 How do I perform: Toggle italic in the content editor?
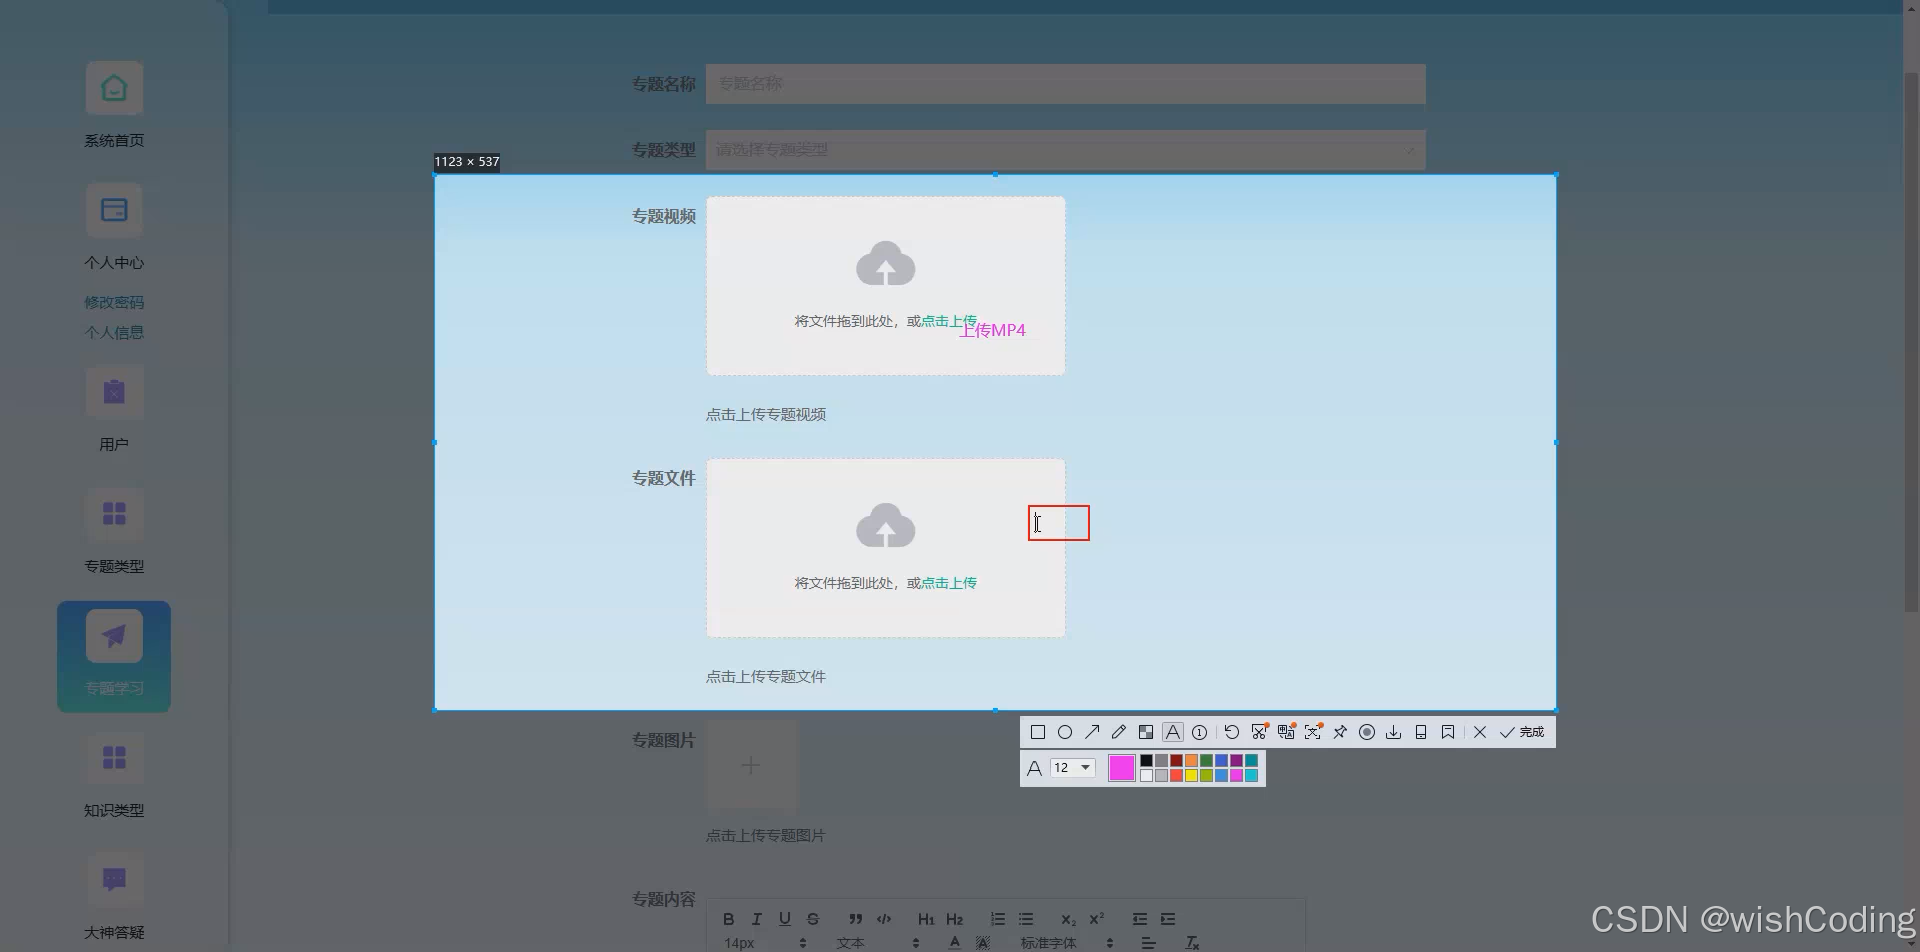pyautogui.click(x=757, y=918)
